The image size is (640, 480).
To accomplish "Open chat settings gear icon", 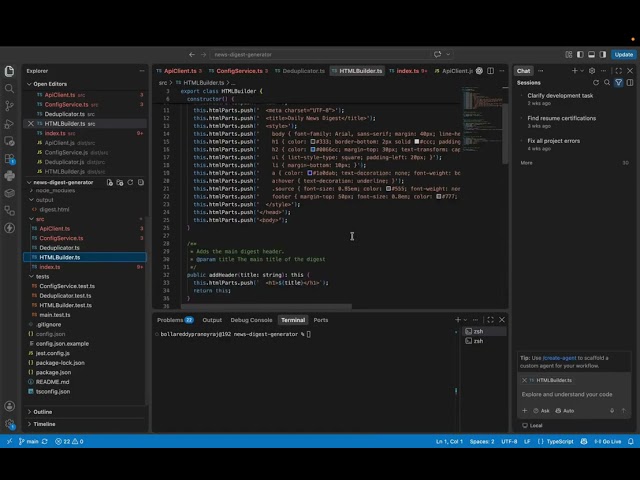I will (x=592, y=71).
